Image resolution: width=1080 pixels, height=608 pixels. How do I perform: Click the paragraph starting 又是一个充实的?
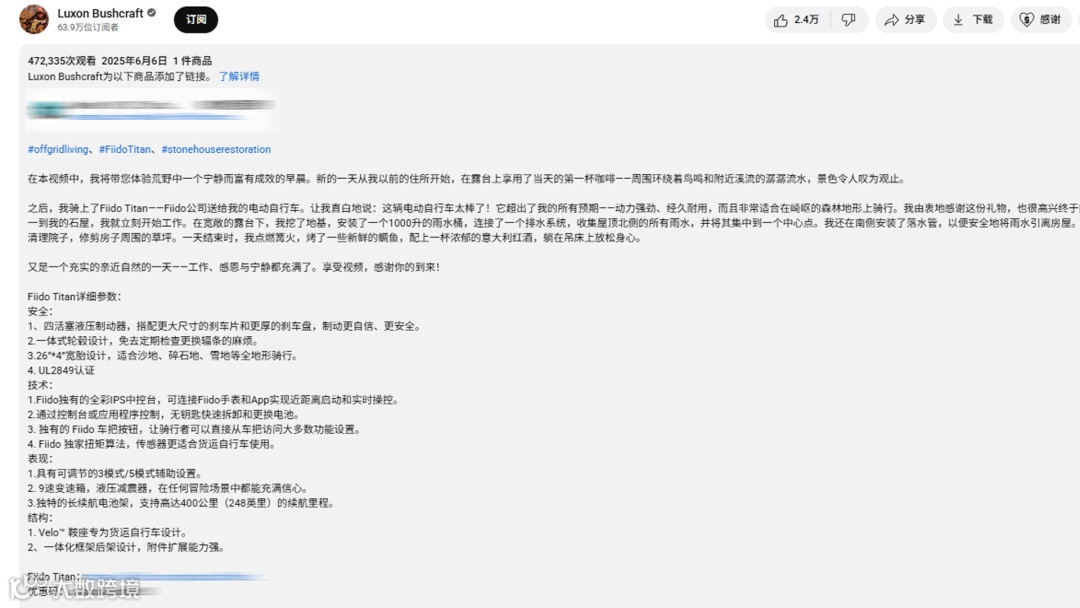[233, 267]
